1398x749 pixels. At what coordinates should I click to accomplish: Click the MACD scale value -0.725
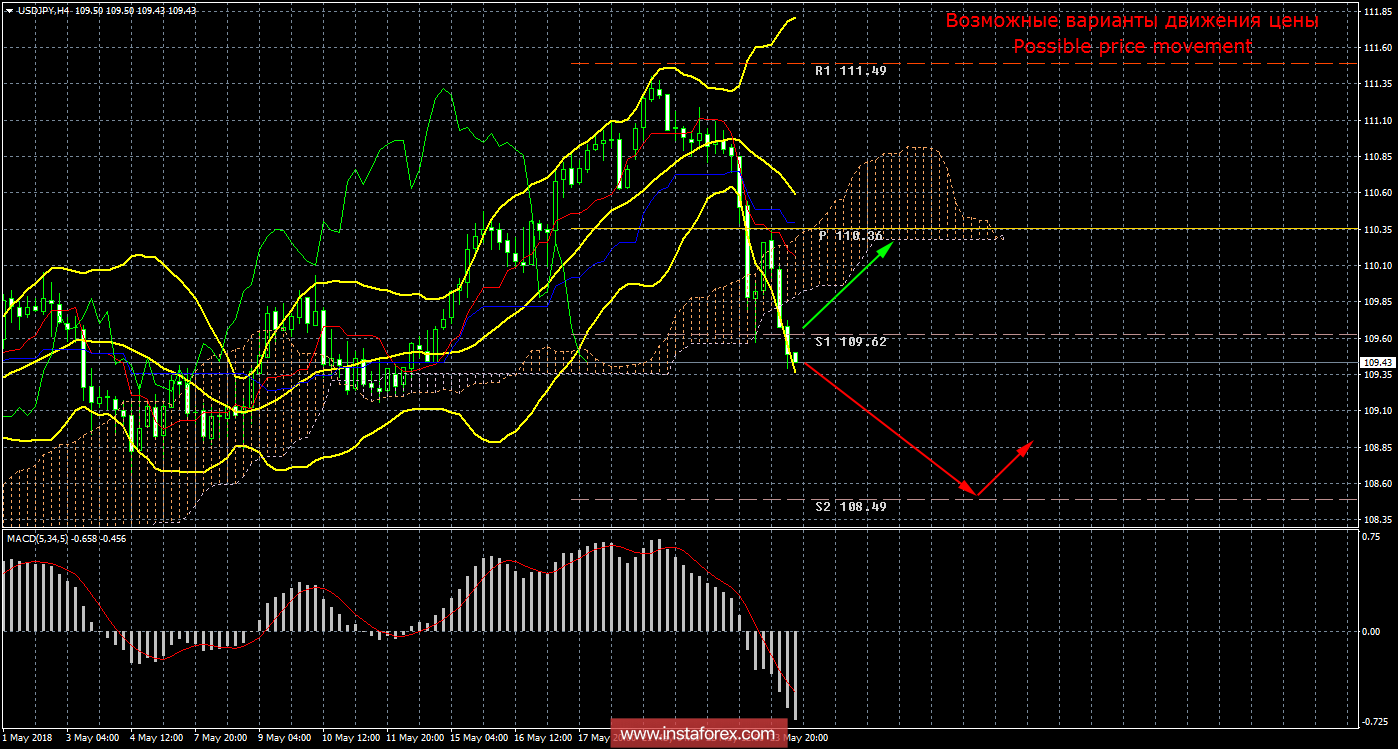point(1376,721)
